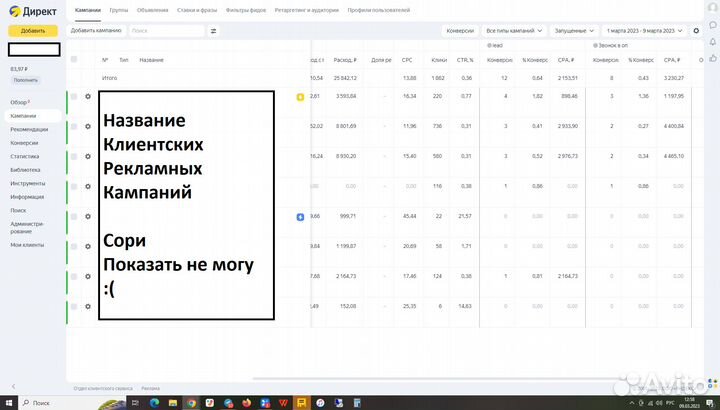
Task: Open settings gear for campaign with spend 8 930,20
Action: [x=88, y=157]
